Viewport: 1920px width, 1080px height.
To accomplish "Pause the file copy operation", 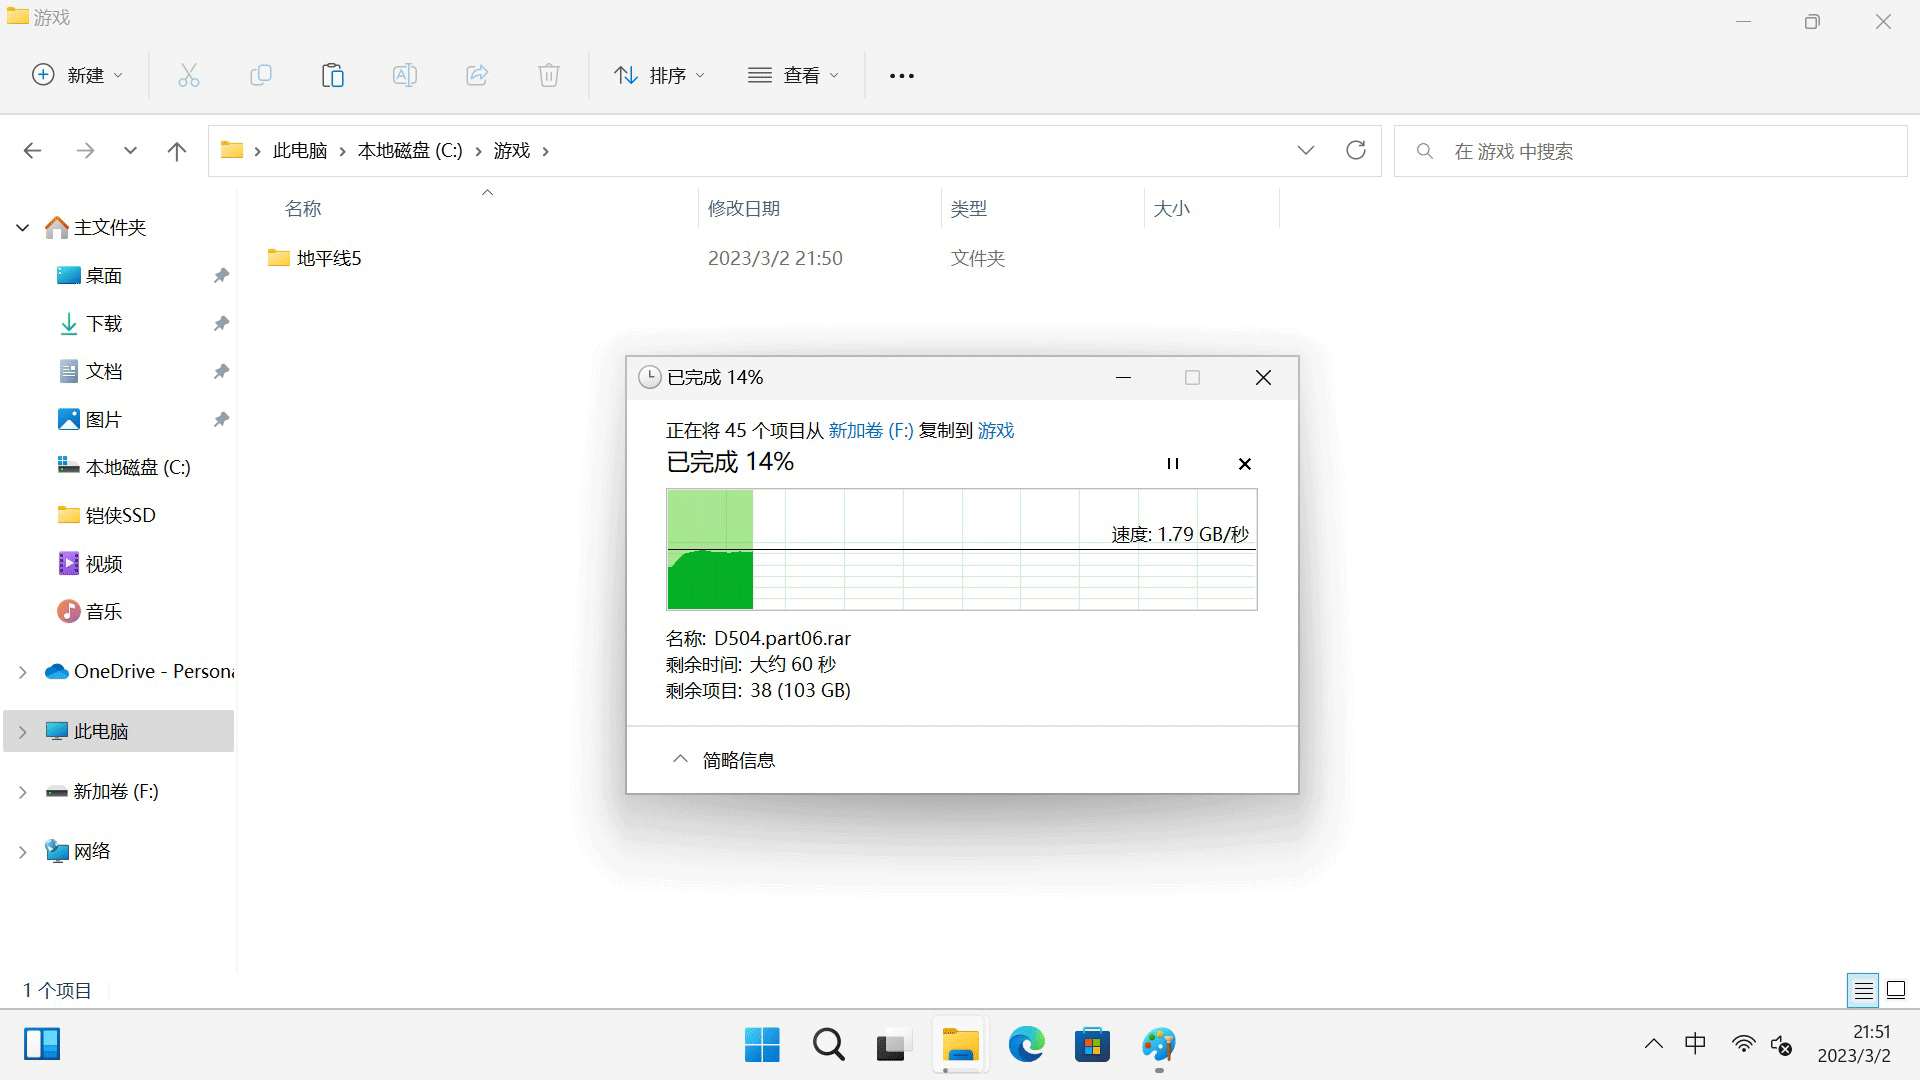I will [x=1173, y=464].
